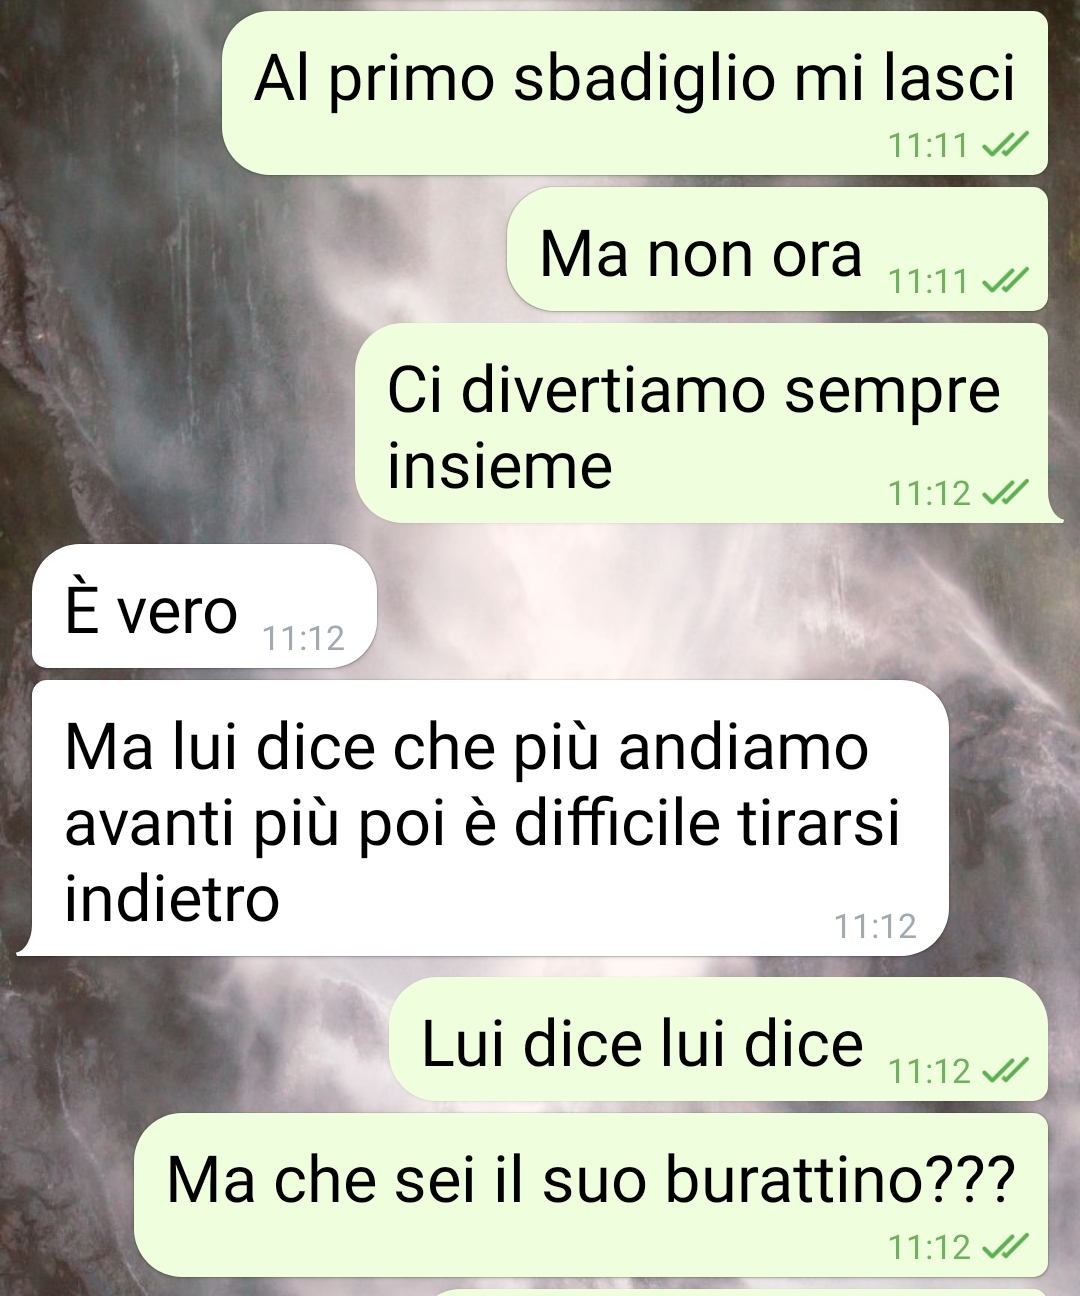Image resolution: width=1080 pixels, height=1296 pixels.
Task: Tap the 11:11 timestamp on 'Al primo sbadiglio' message
Action: pos(929,146)
